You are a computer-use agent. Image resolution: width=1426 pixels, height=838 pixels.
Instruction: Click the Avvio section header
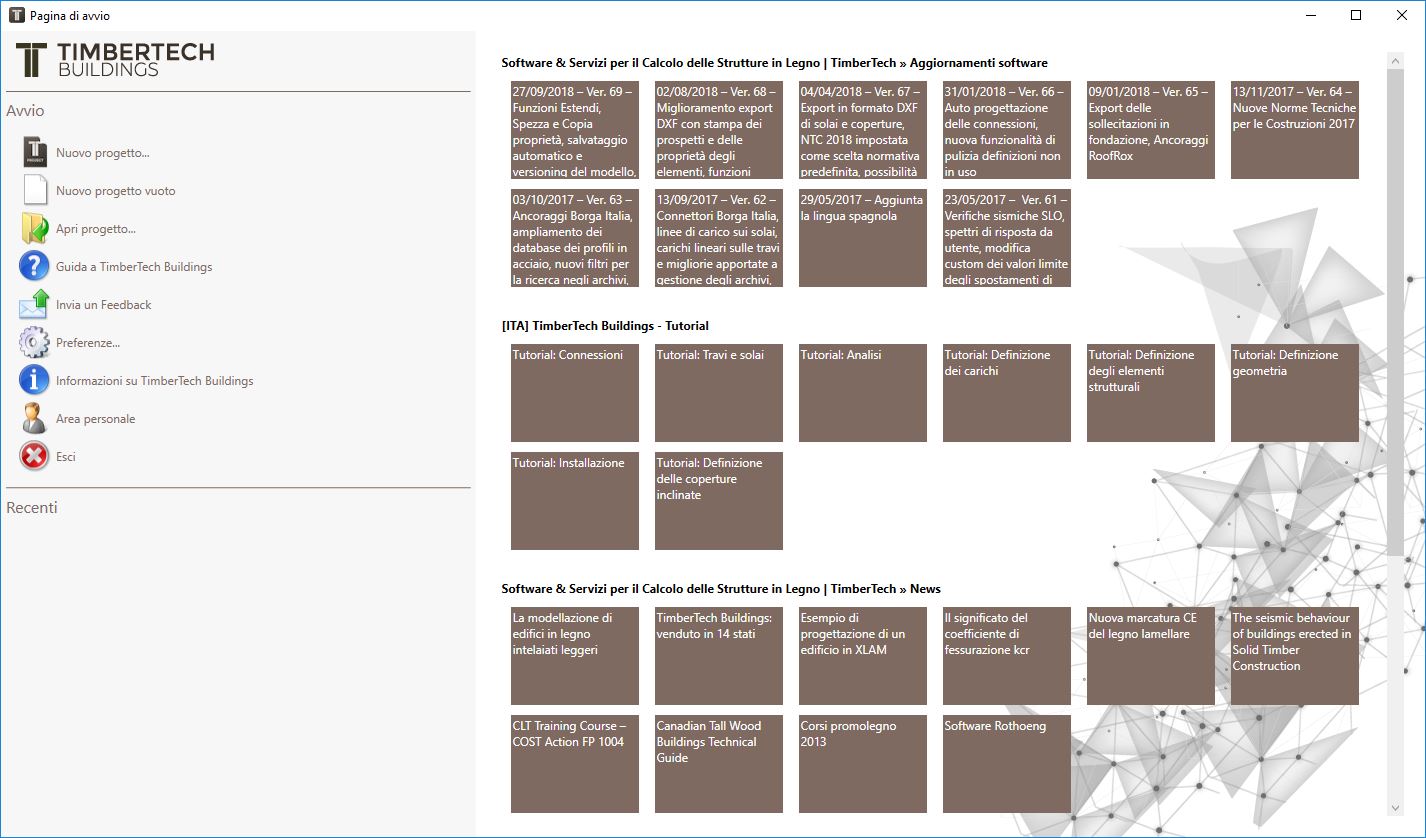[25, 111]
